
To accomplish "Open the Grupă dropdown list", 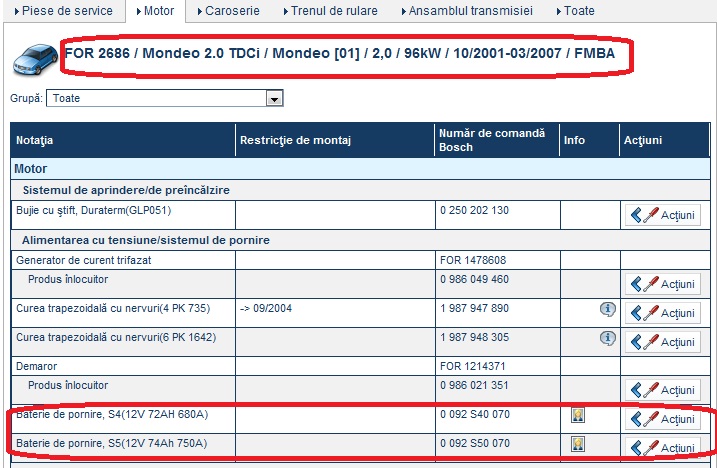I will tap(274, 99).
